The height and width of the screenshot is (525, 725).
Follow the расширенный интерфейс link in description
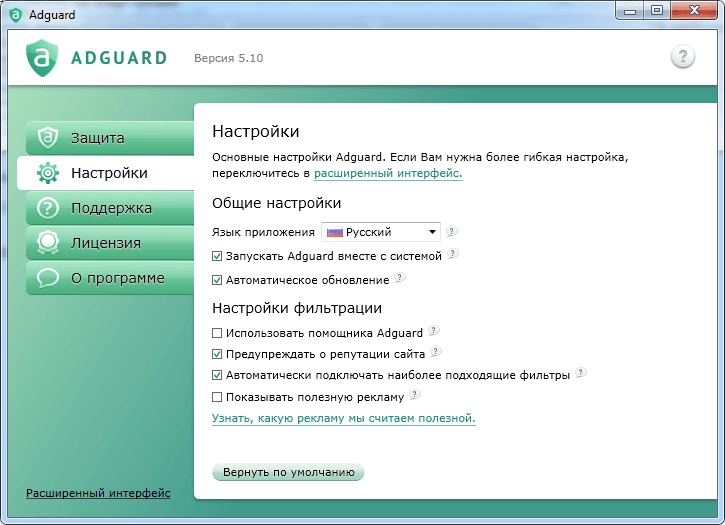pos(388,173)
